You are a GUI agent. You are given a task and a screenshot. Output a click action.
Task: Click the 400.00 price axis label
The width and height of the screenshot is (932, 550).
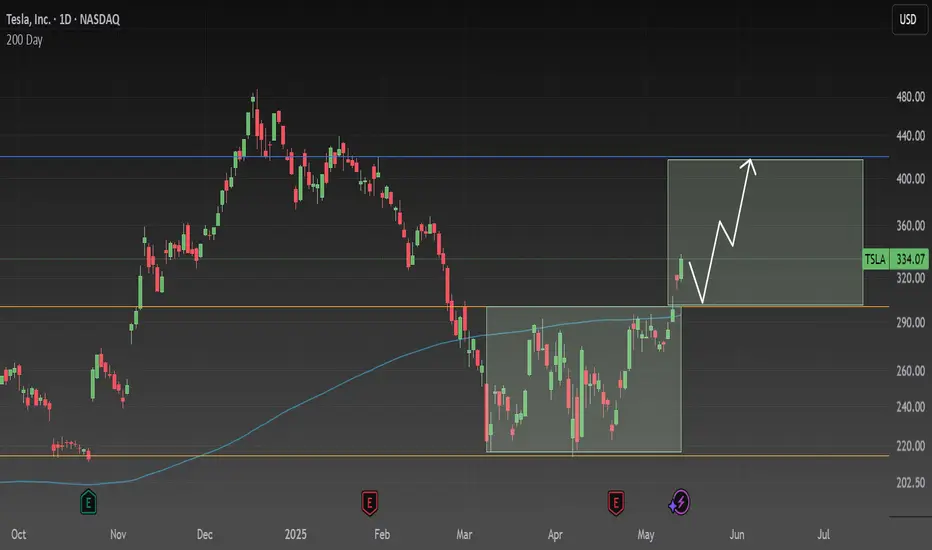[910, 178]
